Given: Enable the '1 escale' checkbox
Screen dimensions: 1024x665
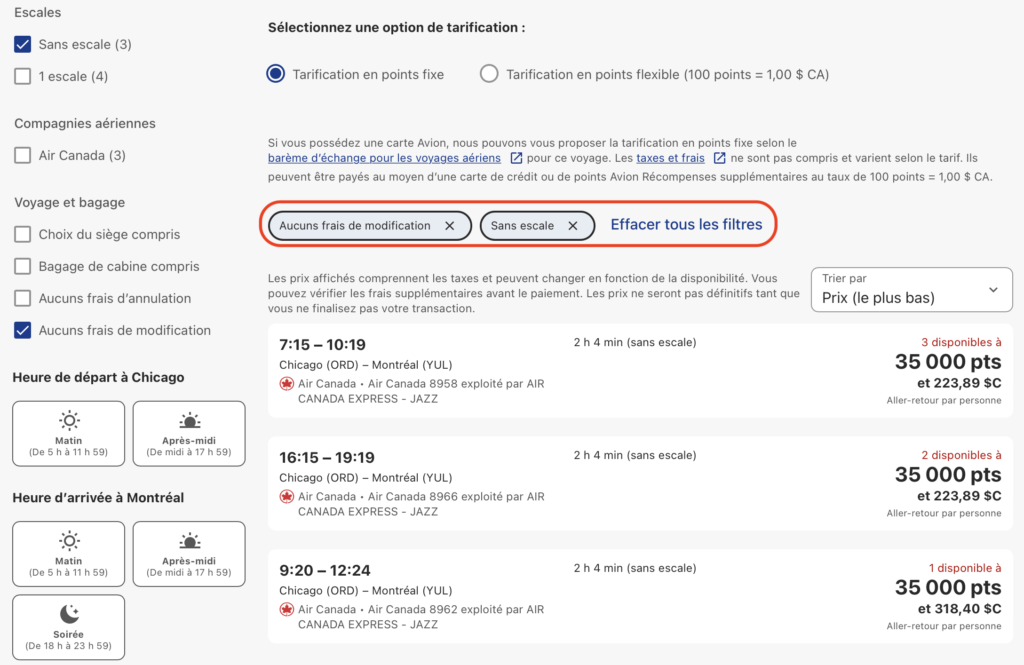Looking at the screenshot, I should pyautogui.click(x=23, y=76).
